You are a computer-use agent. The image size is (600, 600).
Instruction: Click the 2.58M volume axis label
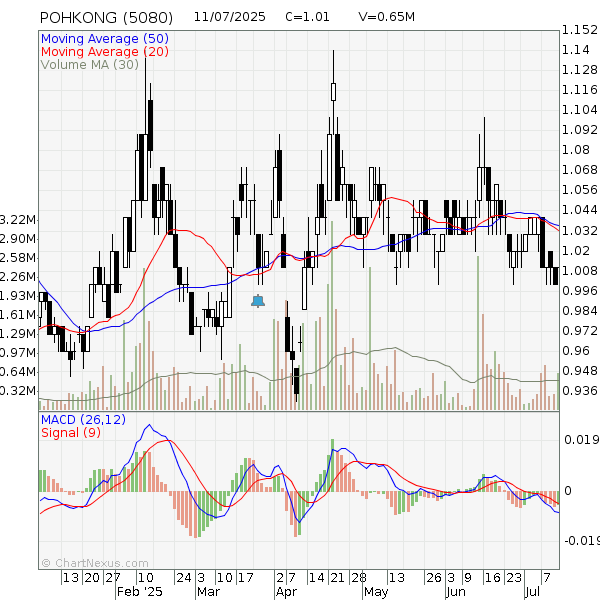pos(18,258)
